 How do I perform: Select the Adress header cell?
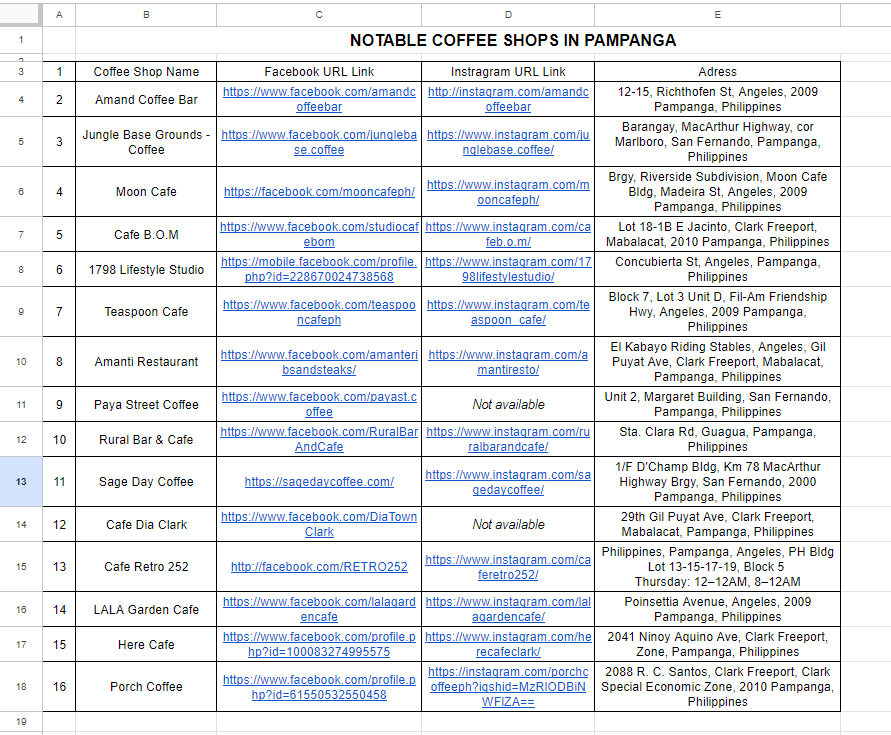click(717, 72)
